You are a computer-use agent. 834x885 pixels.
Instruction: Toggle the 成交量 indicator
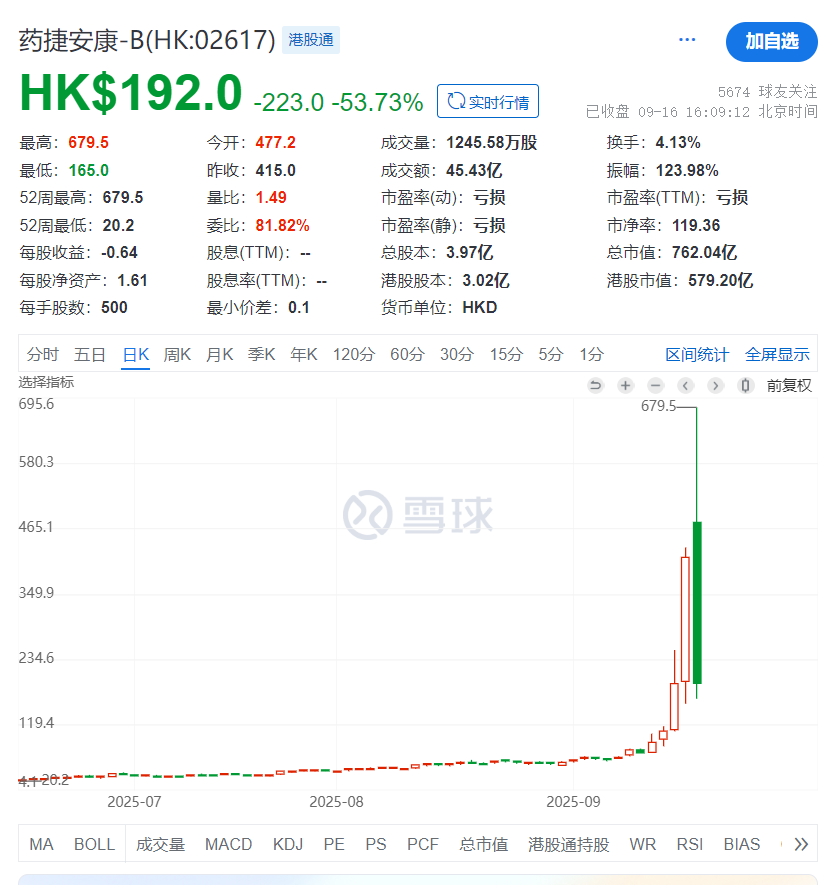click(x=161, y=844)
